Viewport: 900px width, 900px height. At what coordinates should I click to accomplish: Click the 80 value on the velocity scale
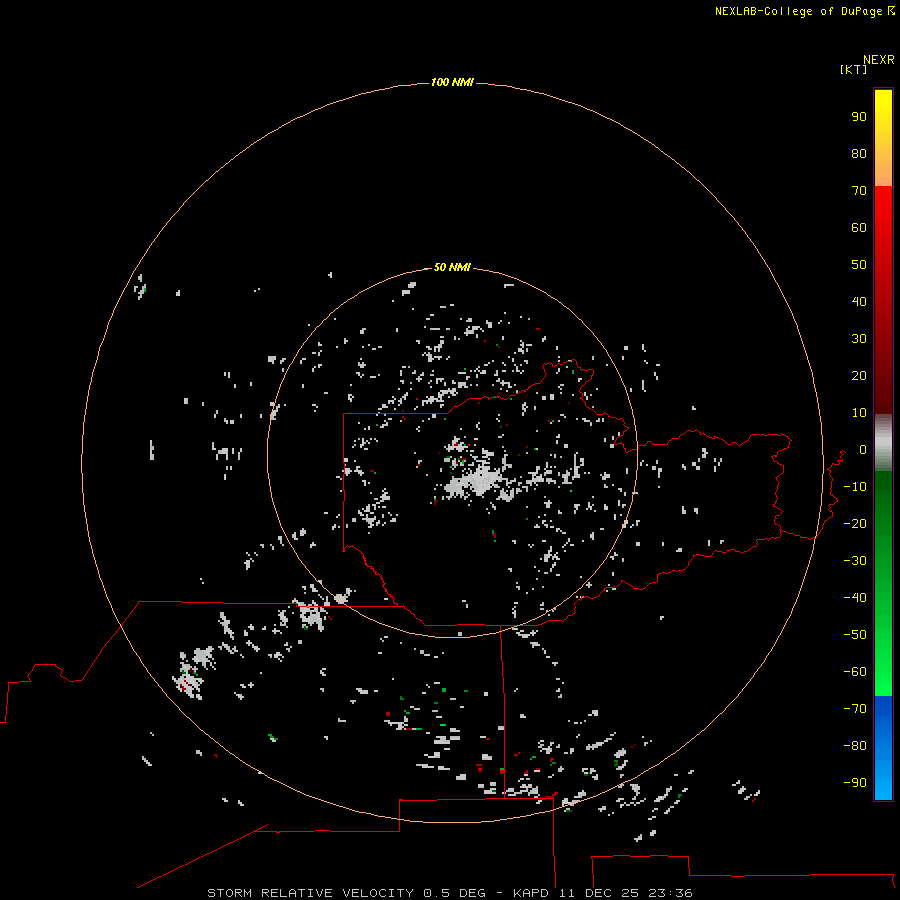point(859,154)
